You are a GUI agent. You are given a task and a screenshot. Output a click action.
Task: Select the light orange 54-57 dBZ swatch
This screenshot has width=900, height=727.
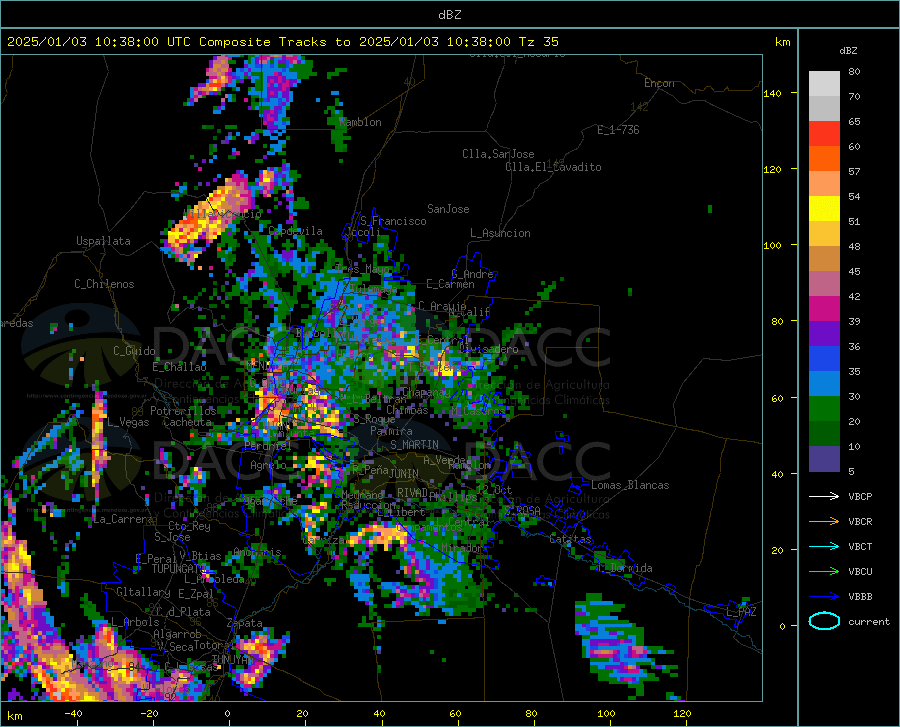[824, 184]
